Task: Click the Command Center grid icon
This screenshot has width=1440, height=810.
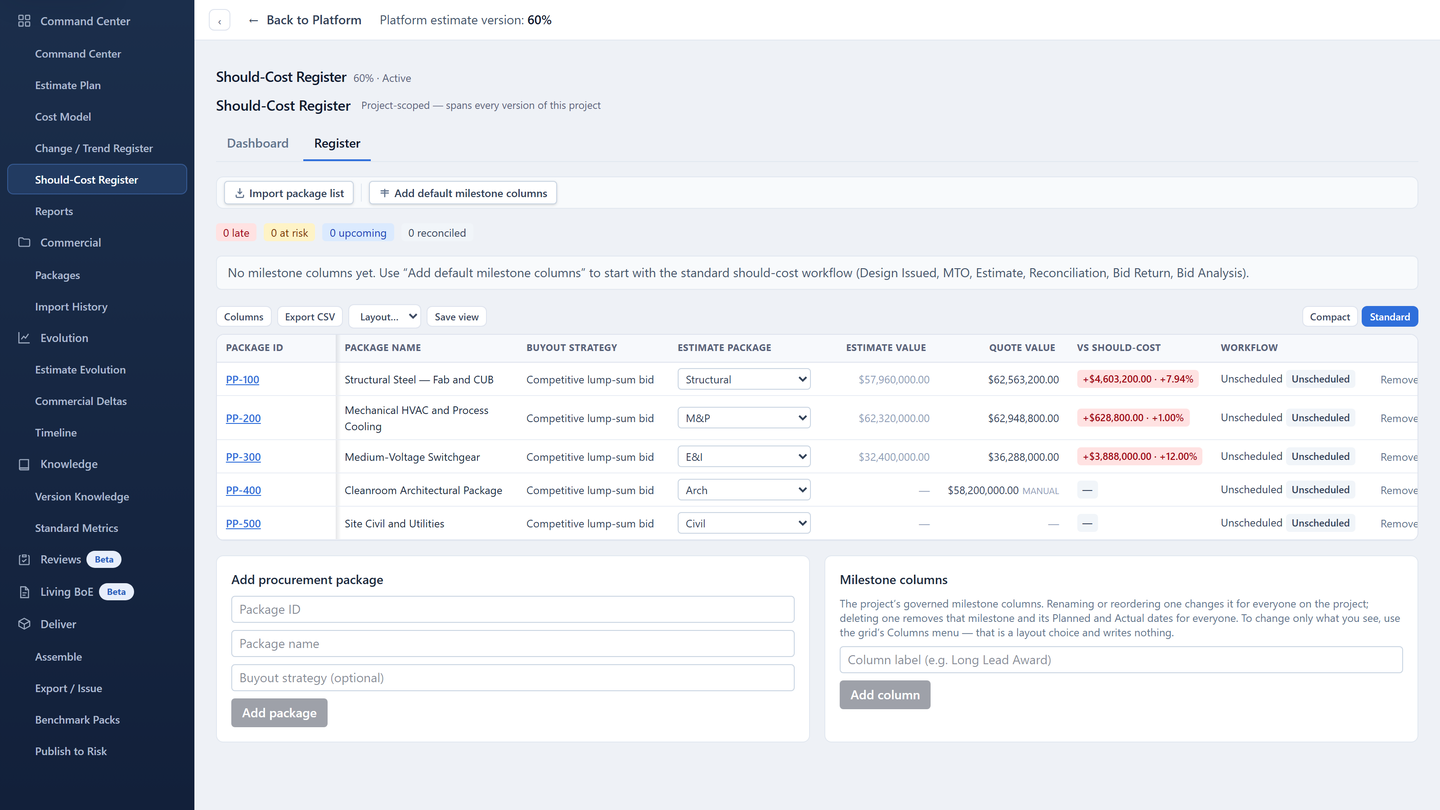Action: tap(24, 21)
